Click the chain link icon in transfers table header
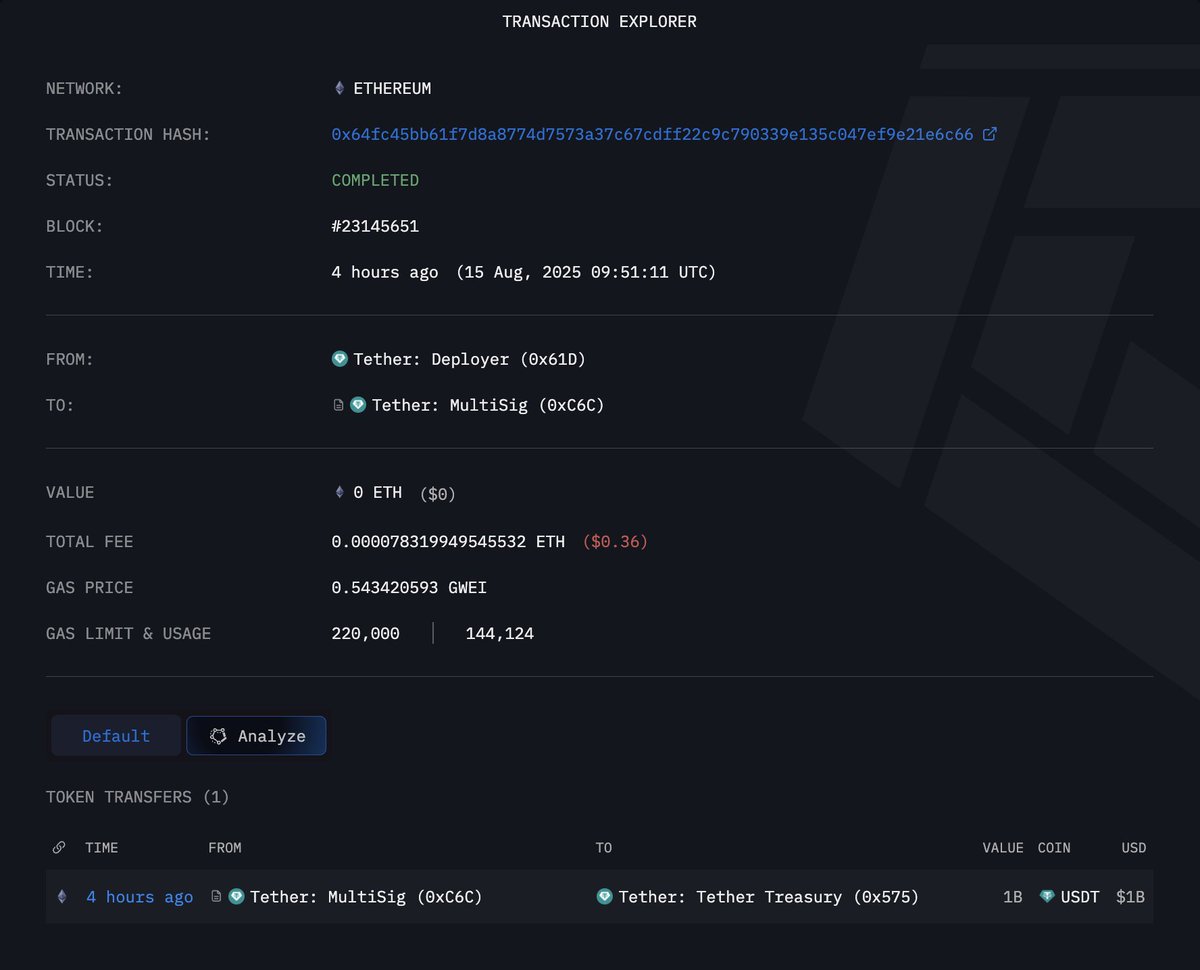Image resolution: width=1200 pixels, height=970 pixels. coord(59,847)
